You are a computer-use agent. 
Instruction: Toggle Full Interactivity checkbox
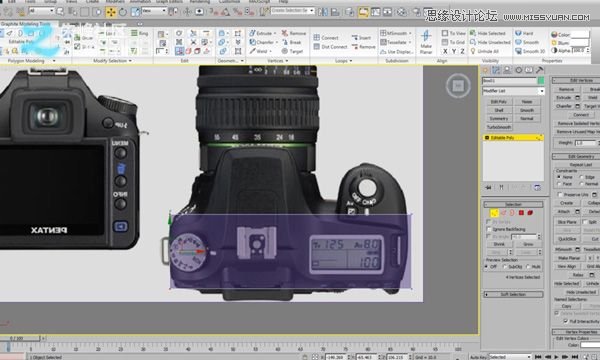pyautogui.click(x=566, y=321)
